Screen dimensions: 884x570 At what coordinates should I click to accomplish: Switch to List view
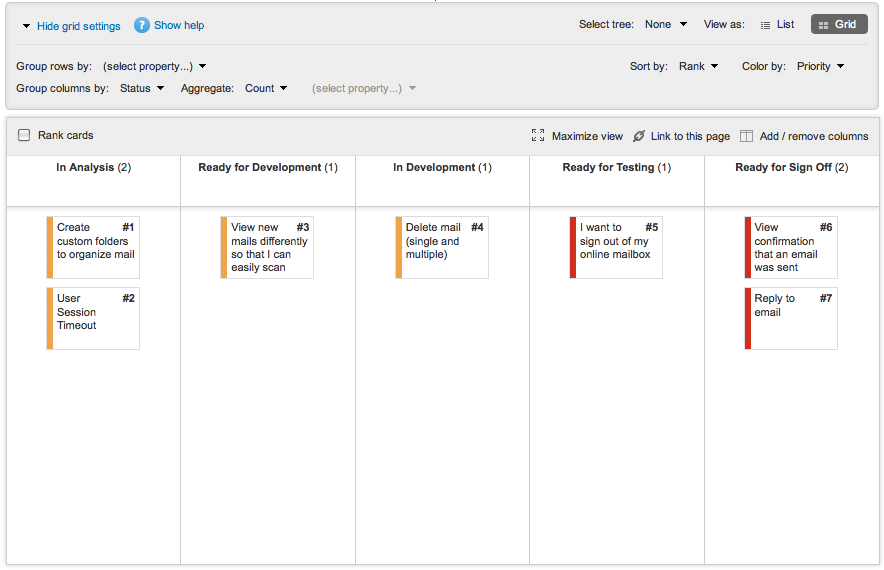(x=777, y=25)
